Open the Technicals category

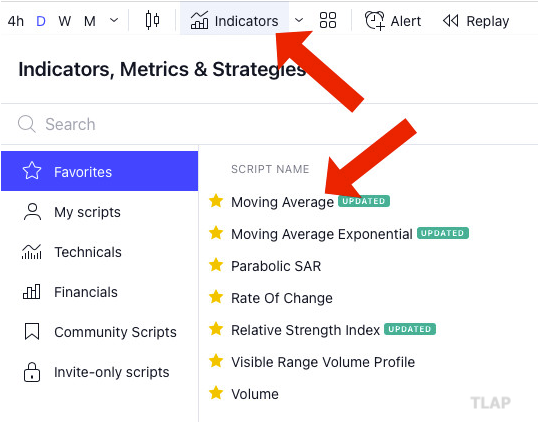[100, 252]
